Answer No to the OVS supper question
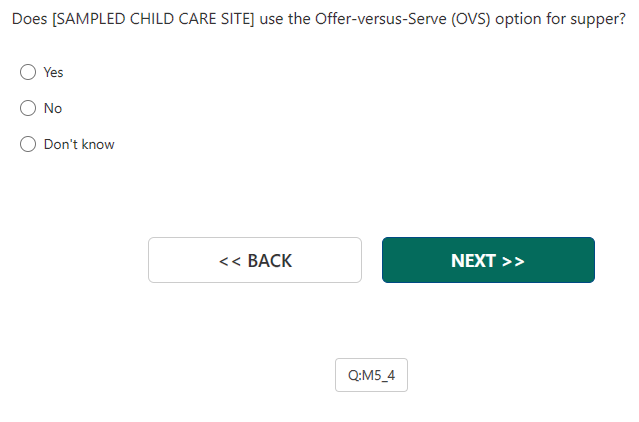The image size is (639, 422). 28,108
